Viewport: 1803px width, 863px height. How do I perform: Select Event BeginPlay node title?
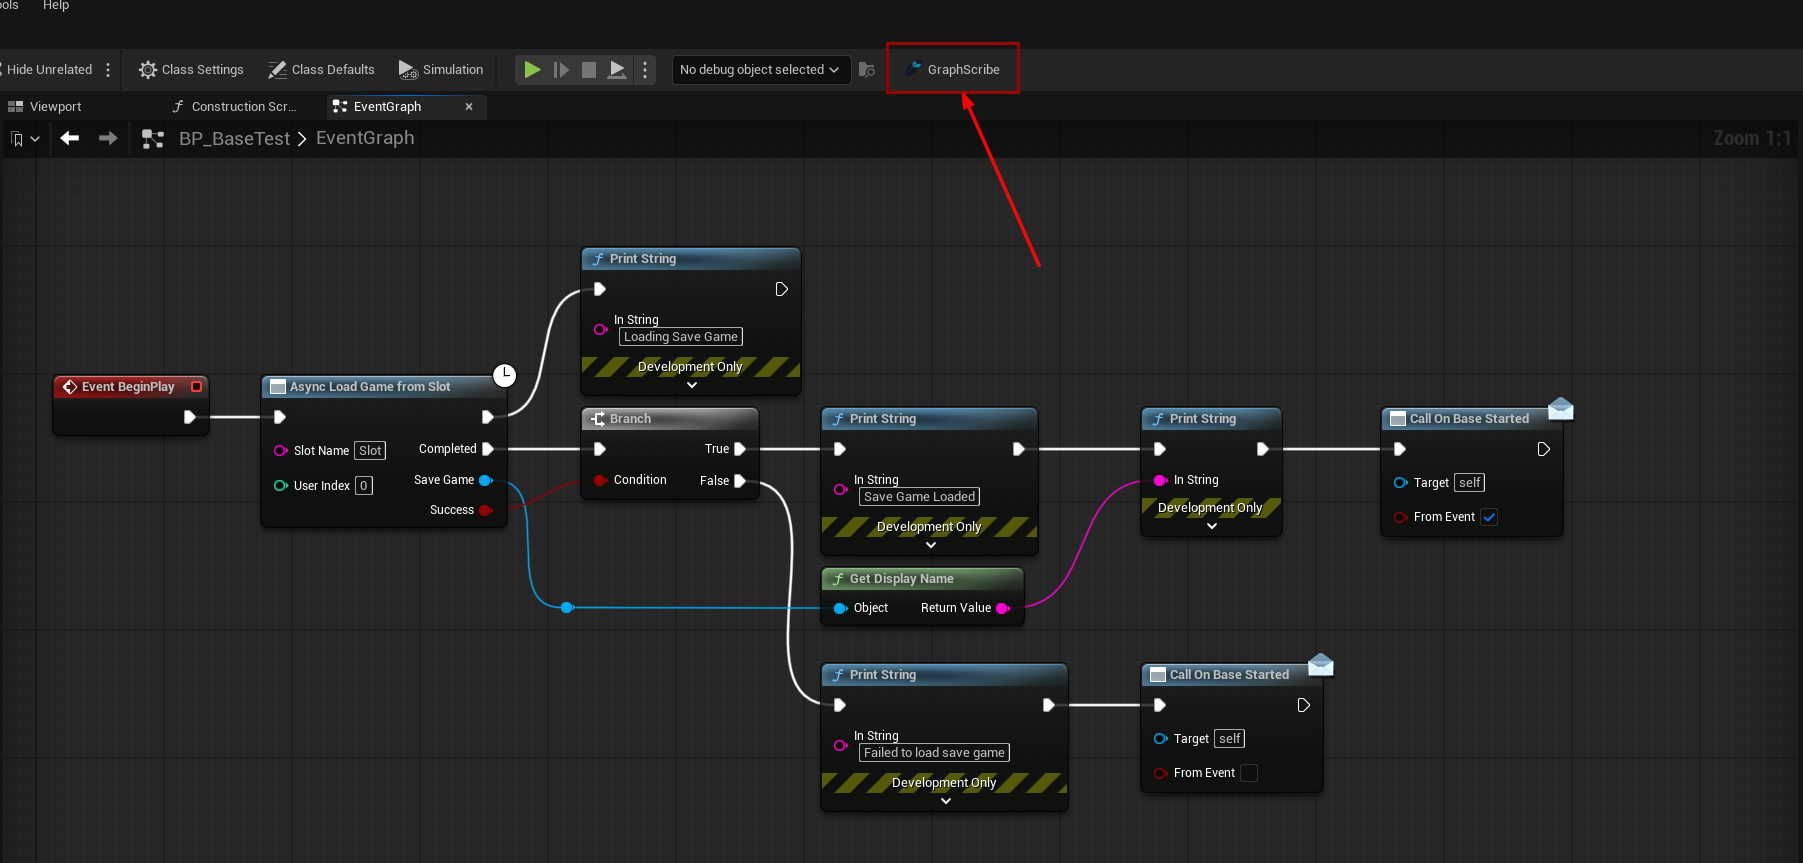point(128,386)
